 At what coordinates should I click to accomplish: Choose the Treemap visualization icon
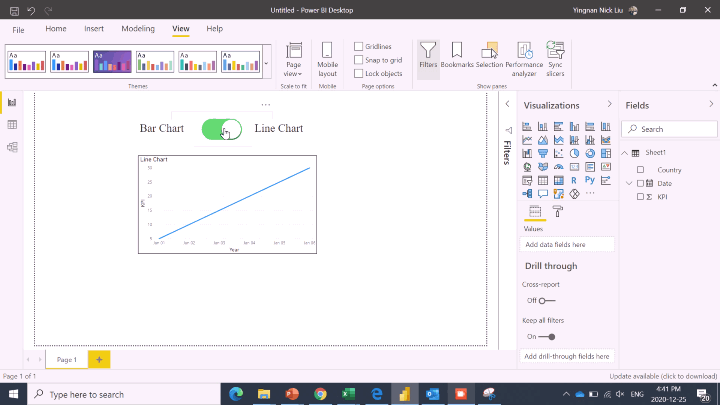click(606, 153)
